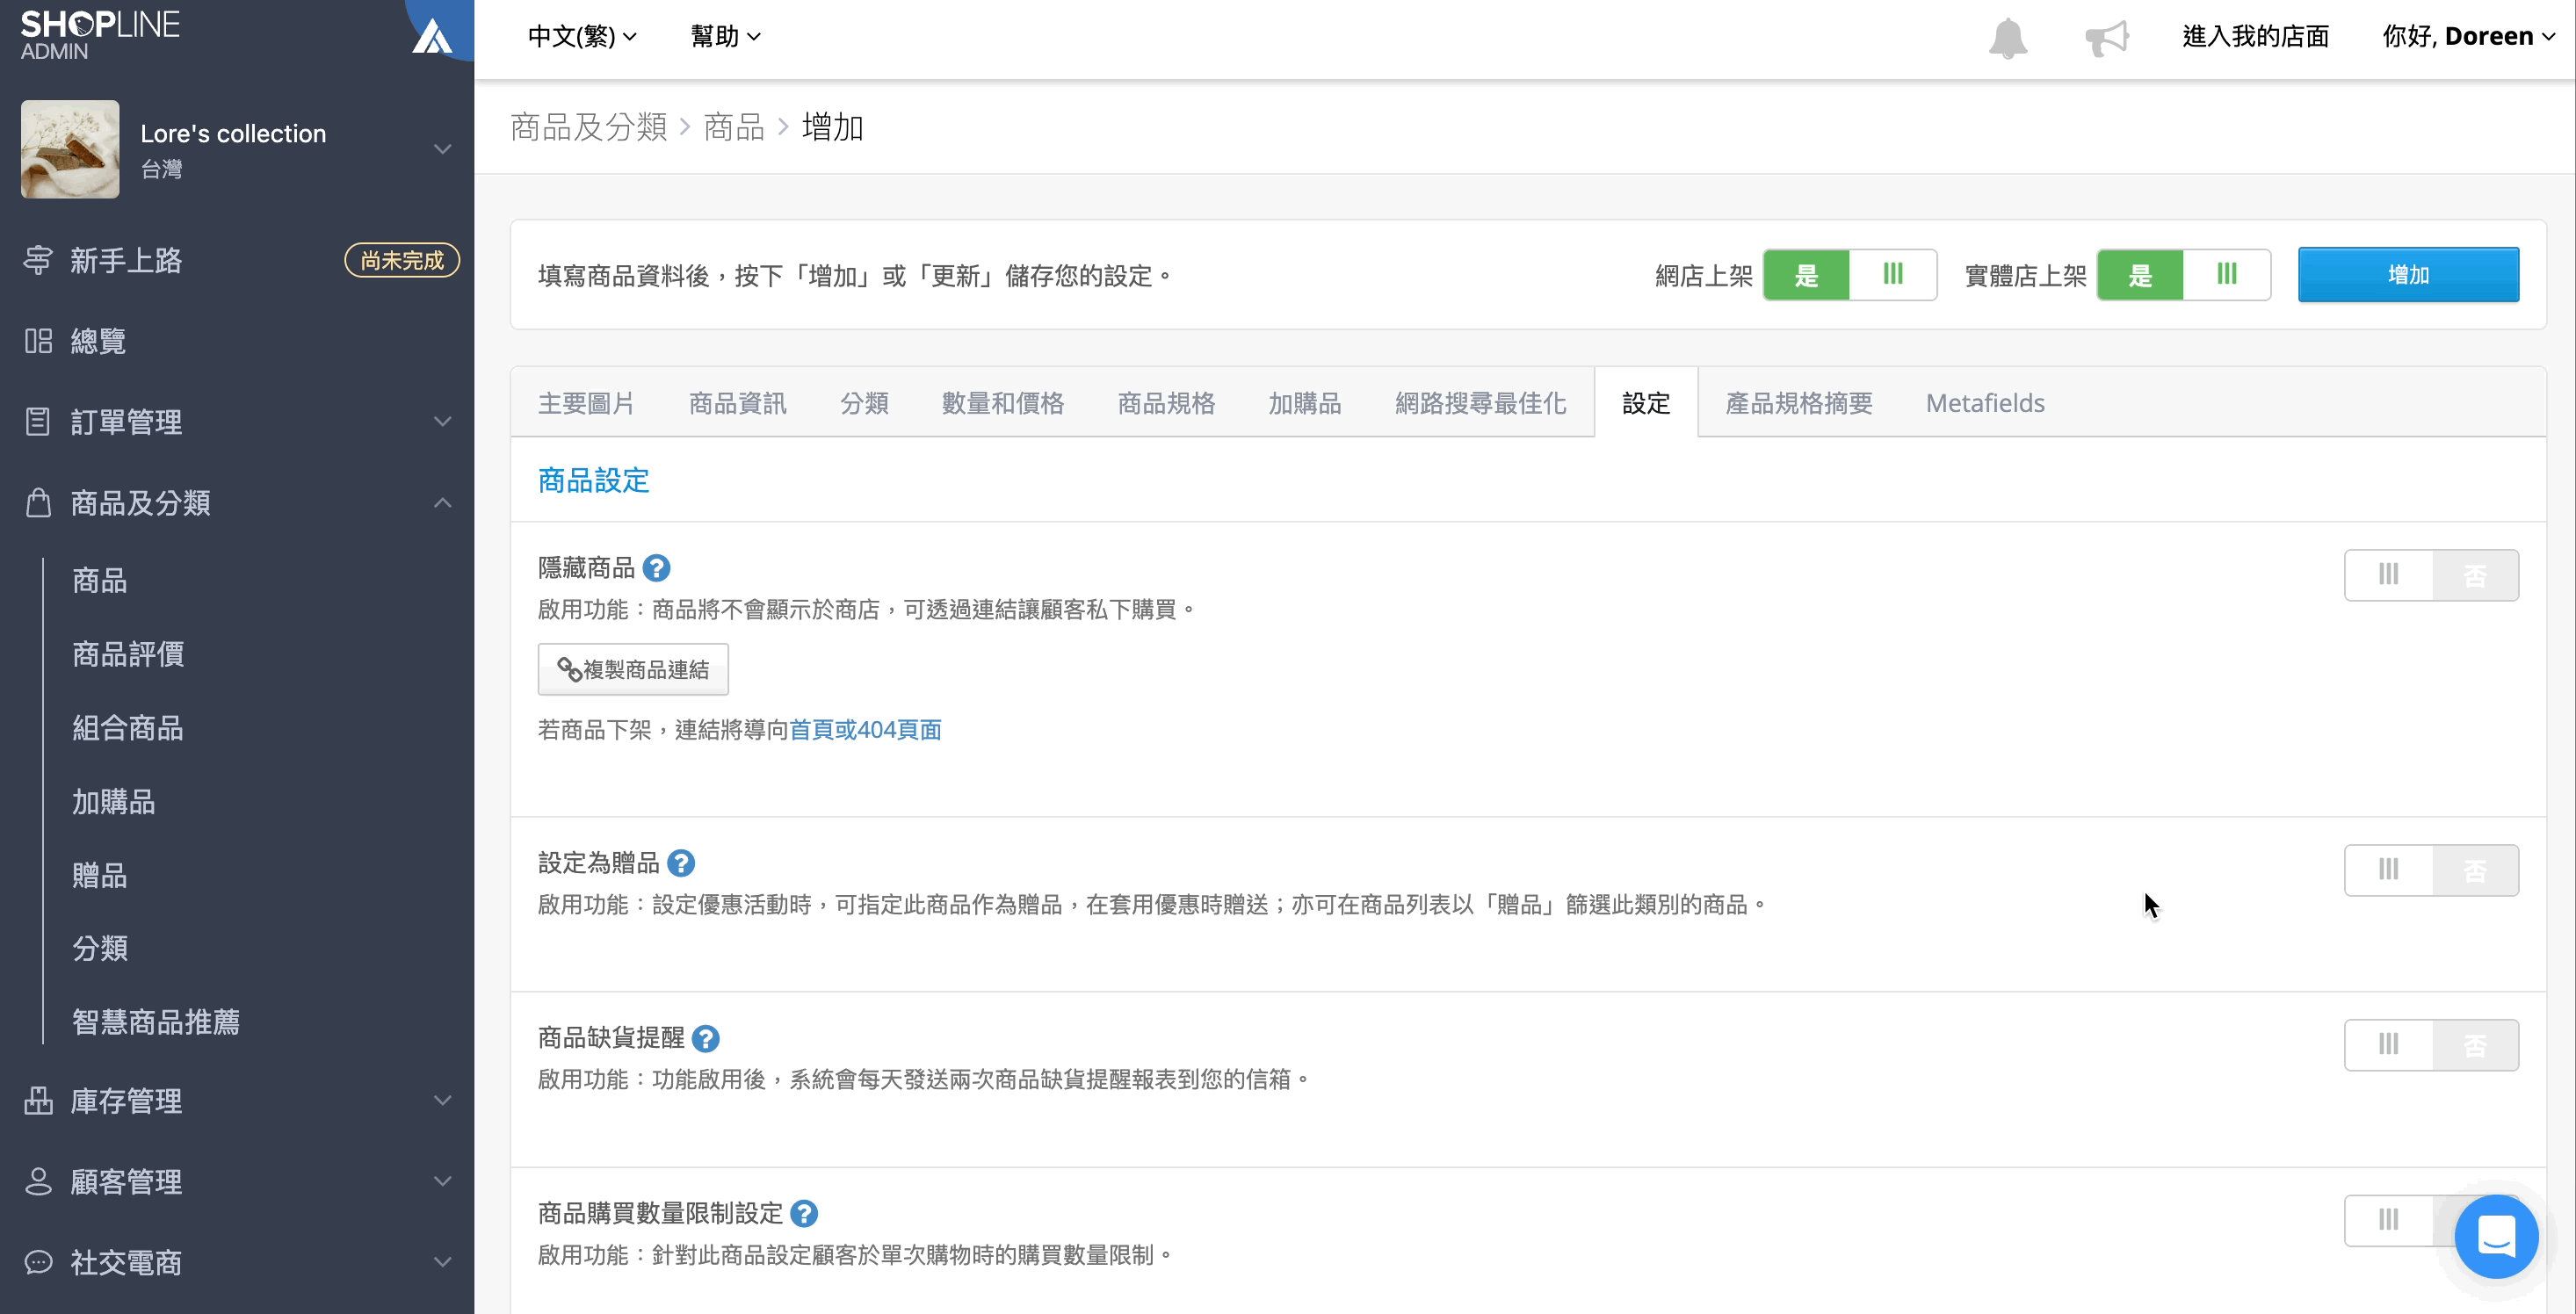This screenshot has height=1314, width=2576.
Task: Click the notification bell icon
Action: pos(2007,38)
